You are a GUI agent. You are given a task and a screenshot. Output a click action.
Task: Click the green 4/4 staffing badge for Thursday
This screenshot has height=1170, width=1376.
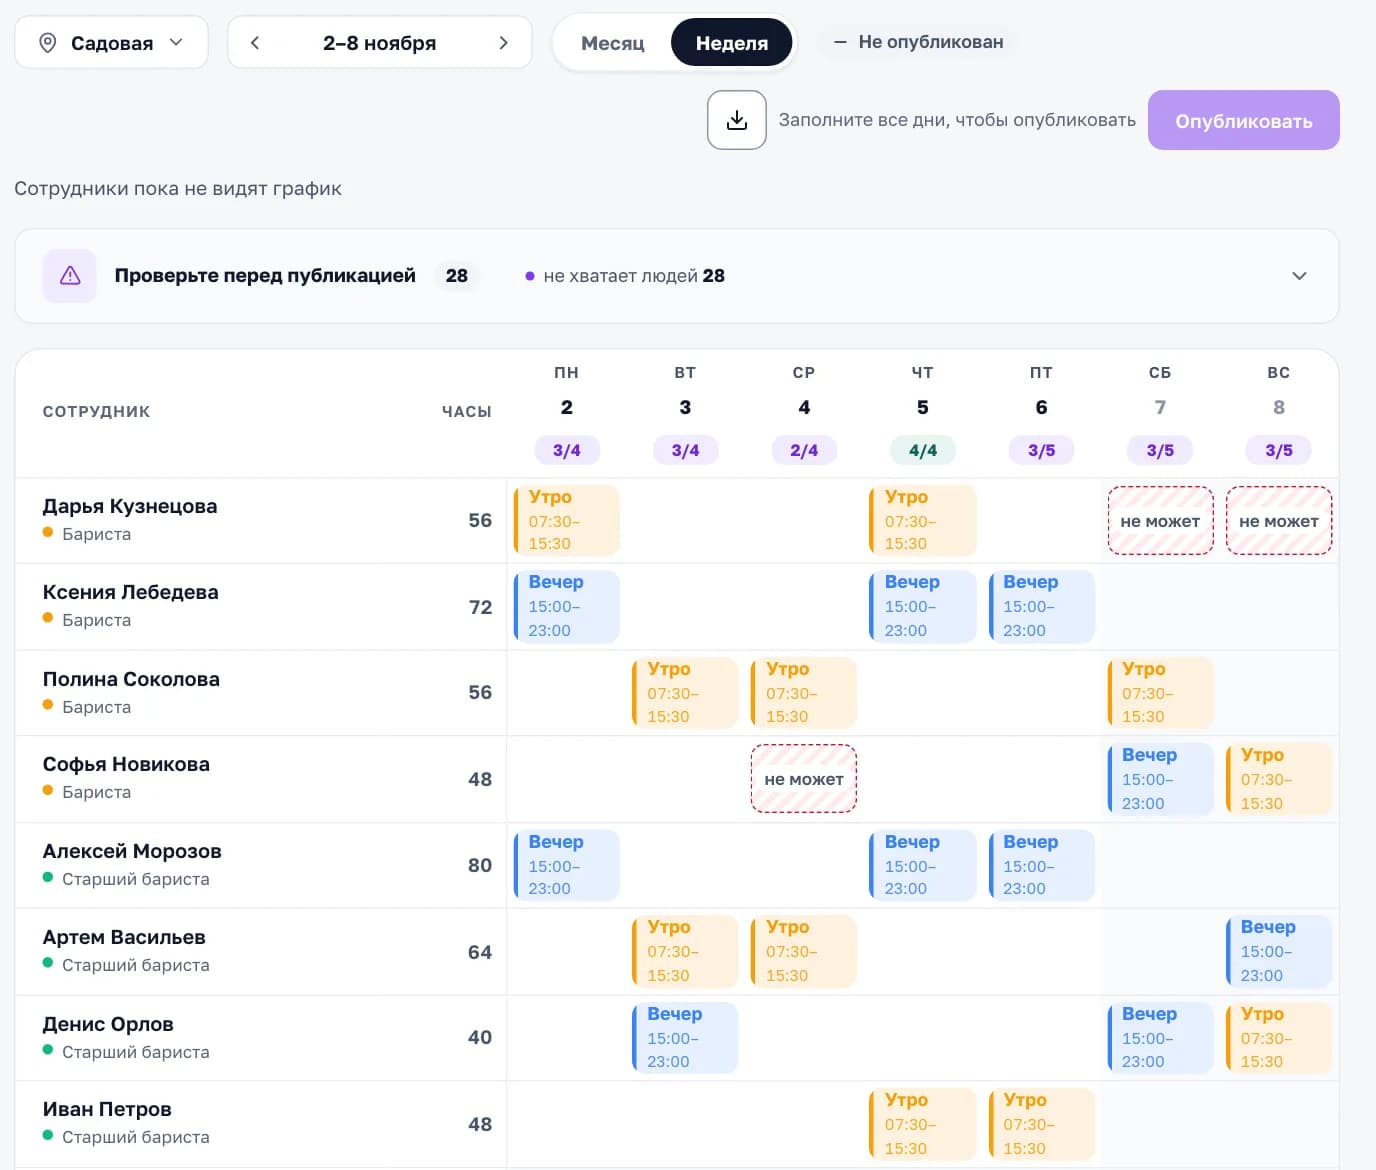(923, 450)
